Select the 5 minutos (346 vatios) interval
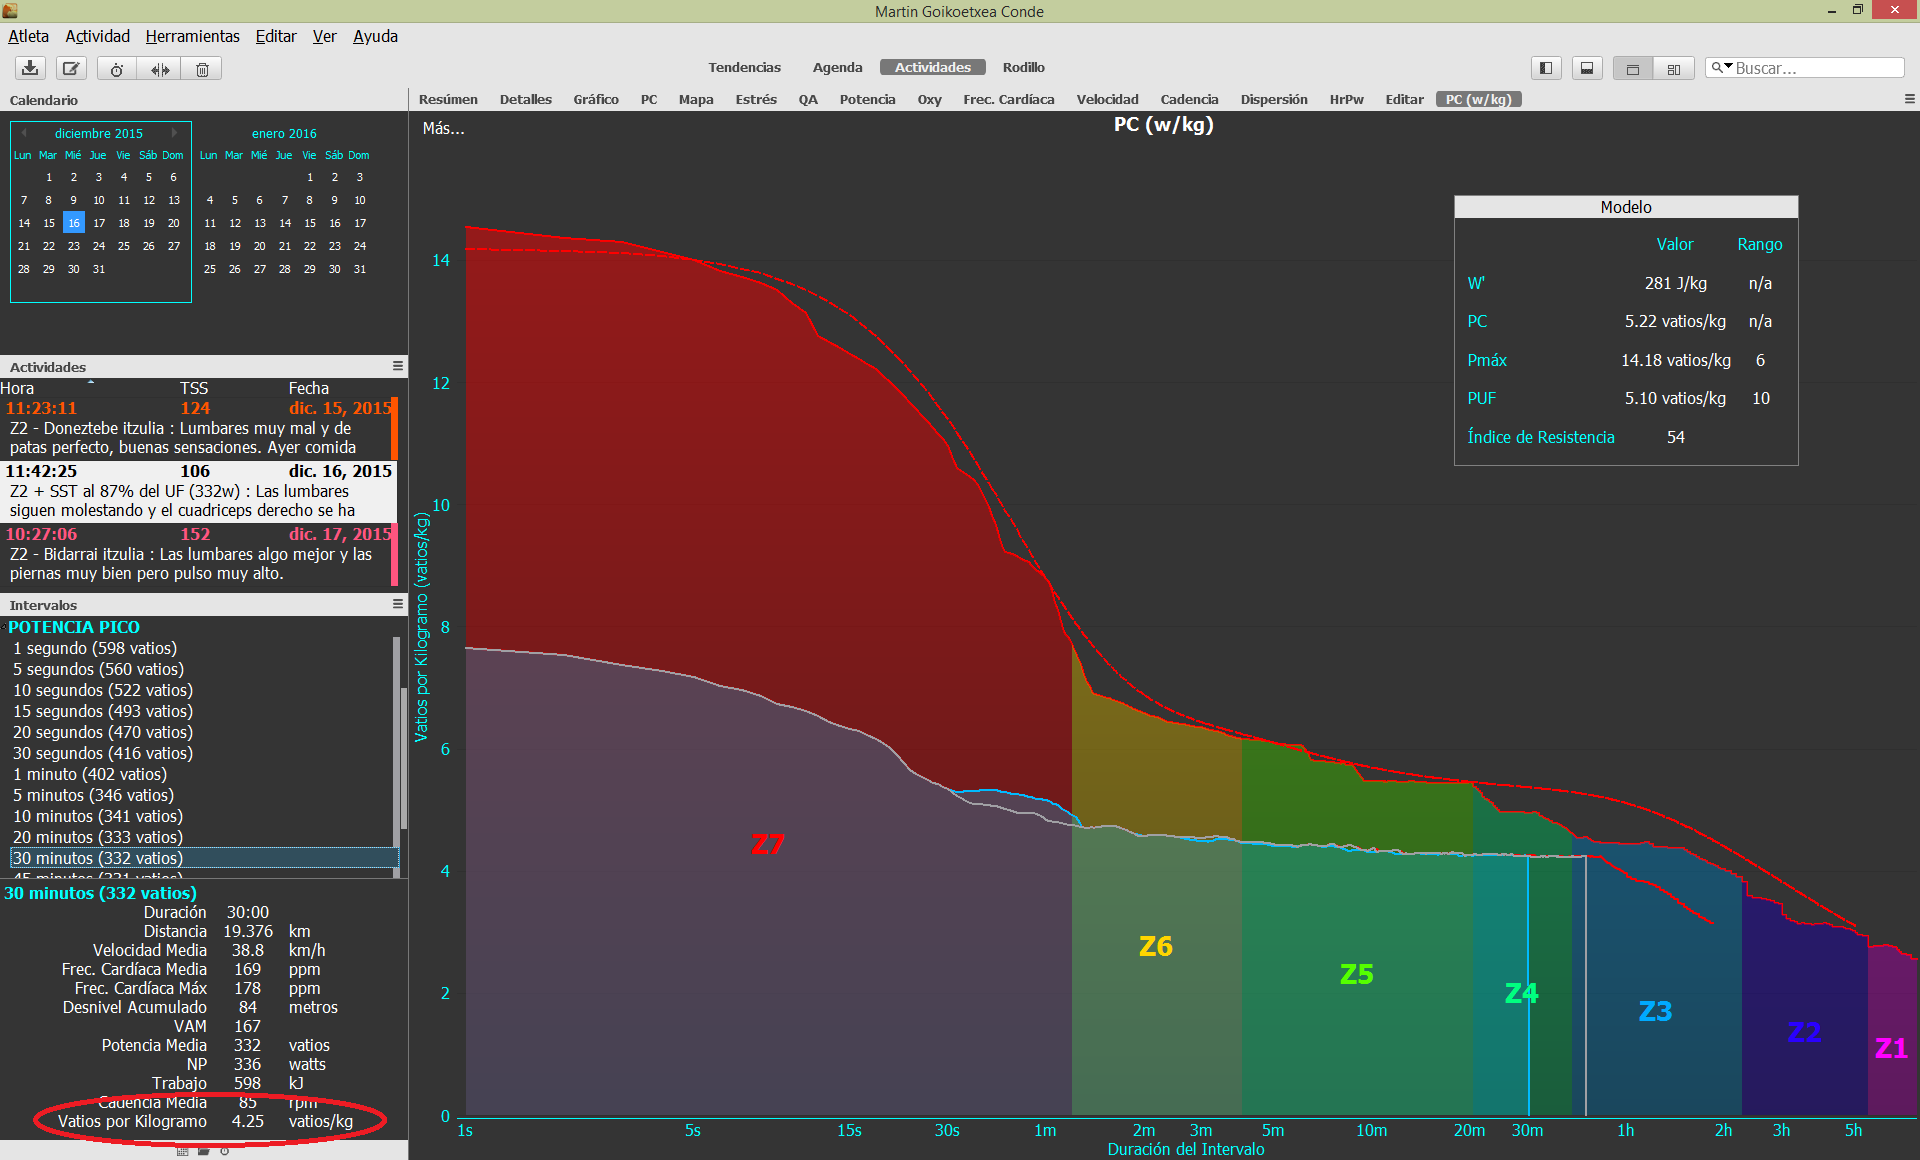 click(x=93, y=795)
